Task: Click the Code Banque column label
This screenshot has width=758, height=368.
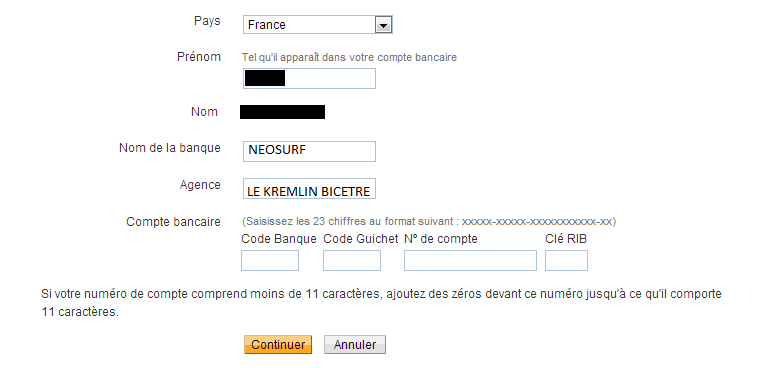Action: click(279, 239)
